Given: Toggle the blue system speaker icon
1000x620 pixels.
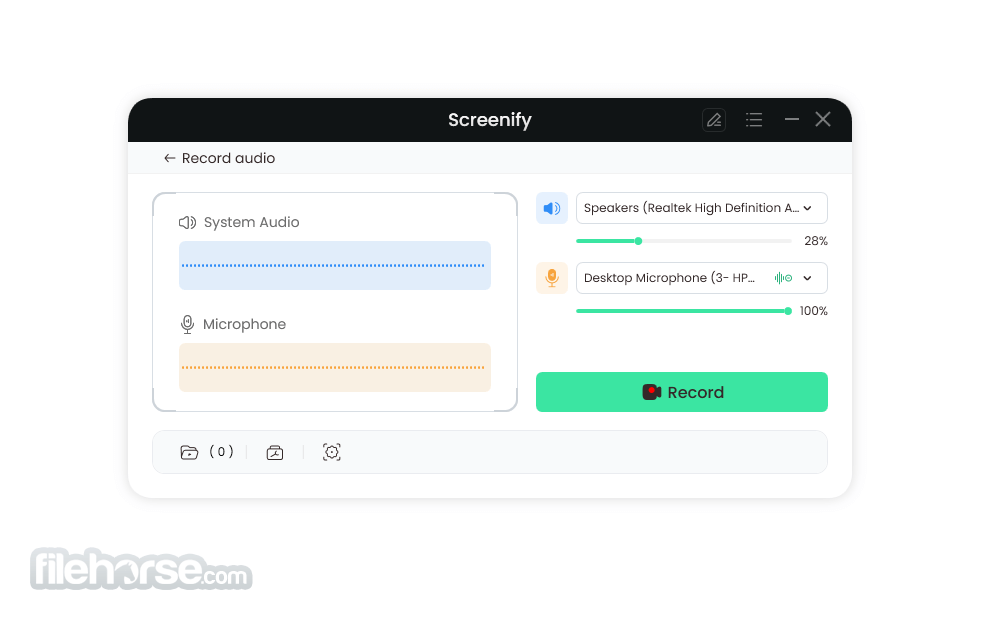Looking at the screenshot, I should click(552, 208).
